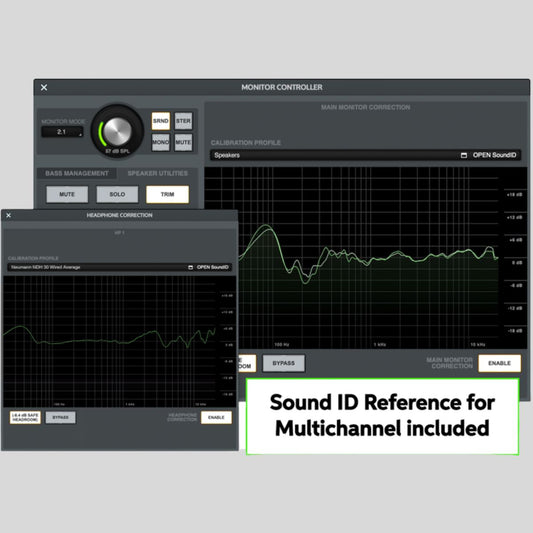Click ENABLE for Headphone Correction
The height and width of the screenshot is (533, 533).
pyautogui.click(x=216, y=417)
